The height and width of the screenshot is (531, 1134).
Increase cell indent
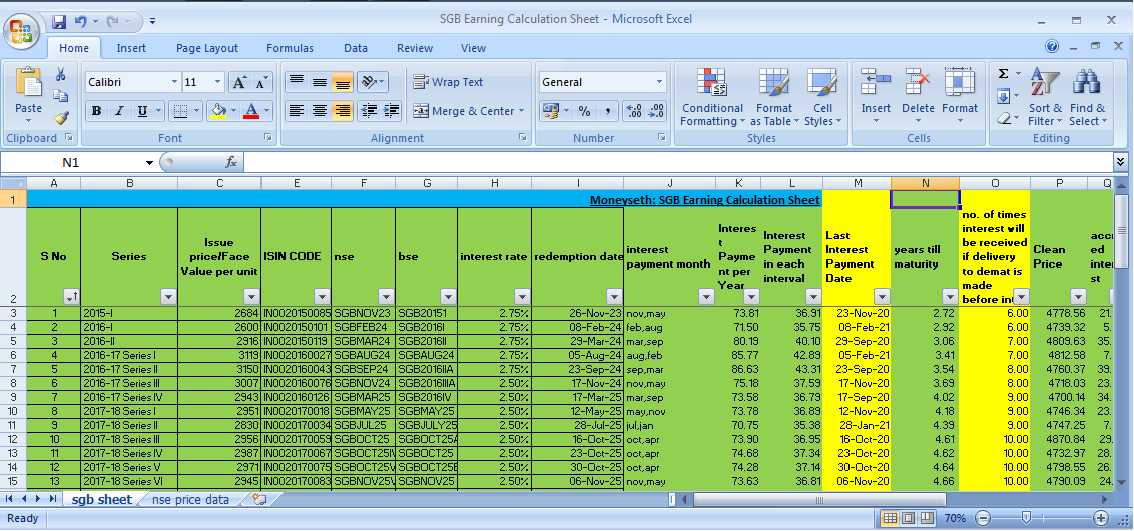391,111
